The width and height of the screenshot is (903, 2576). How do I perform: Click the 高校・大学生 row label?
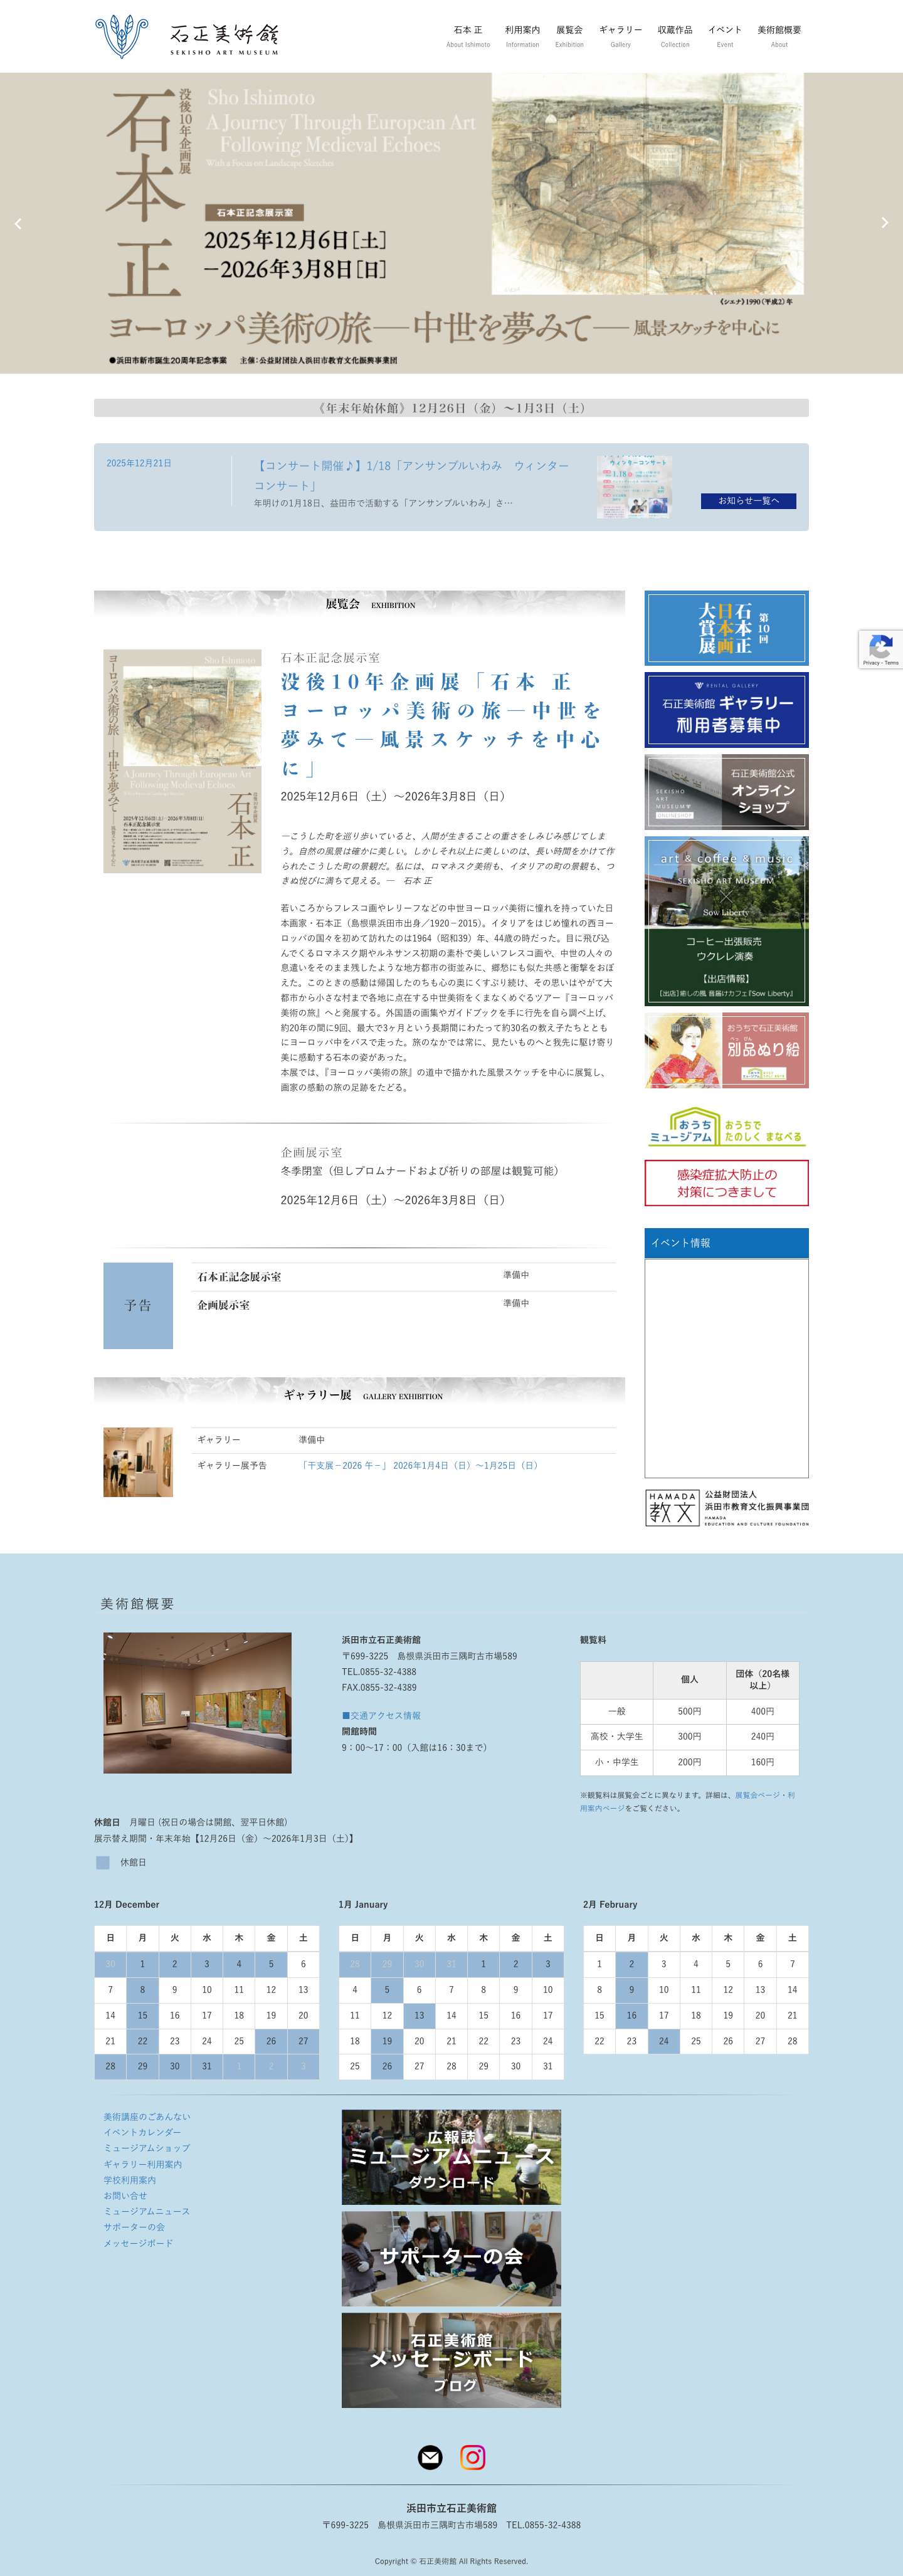[617, 1736]
